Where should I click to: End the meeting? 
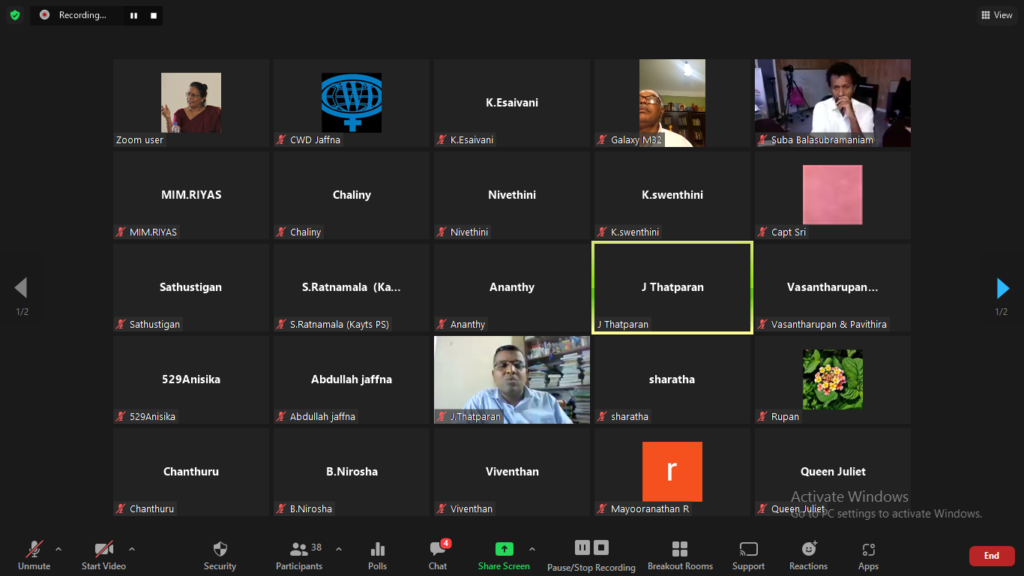(x=991, y=556)
